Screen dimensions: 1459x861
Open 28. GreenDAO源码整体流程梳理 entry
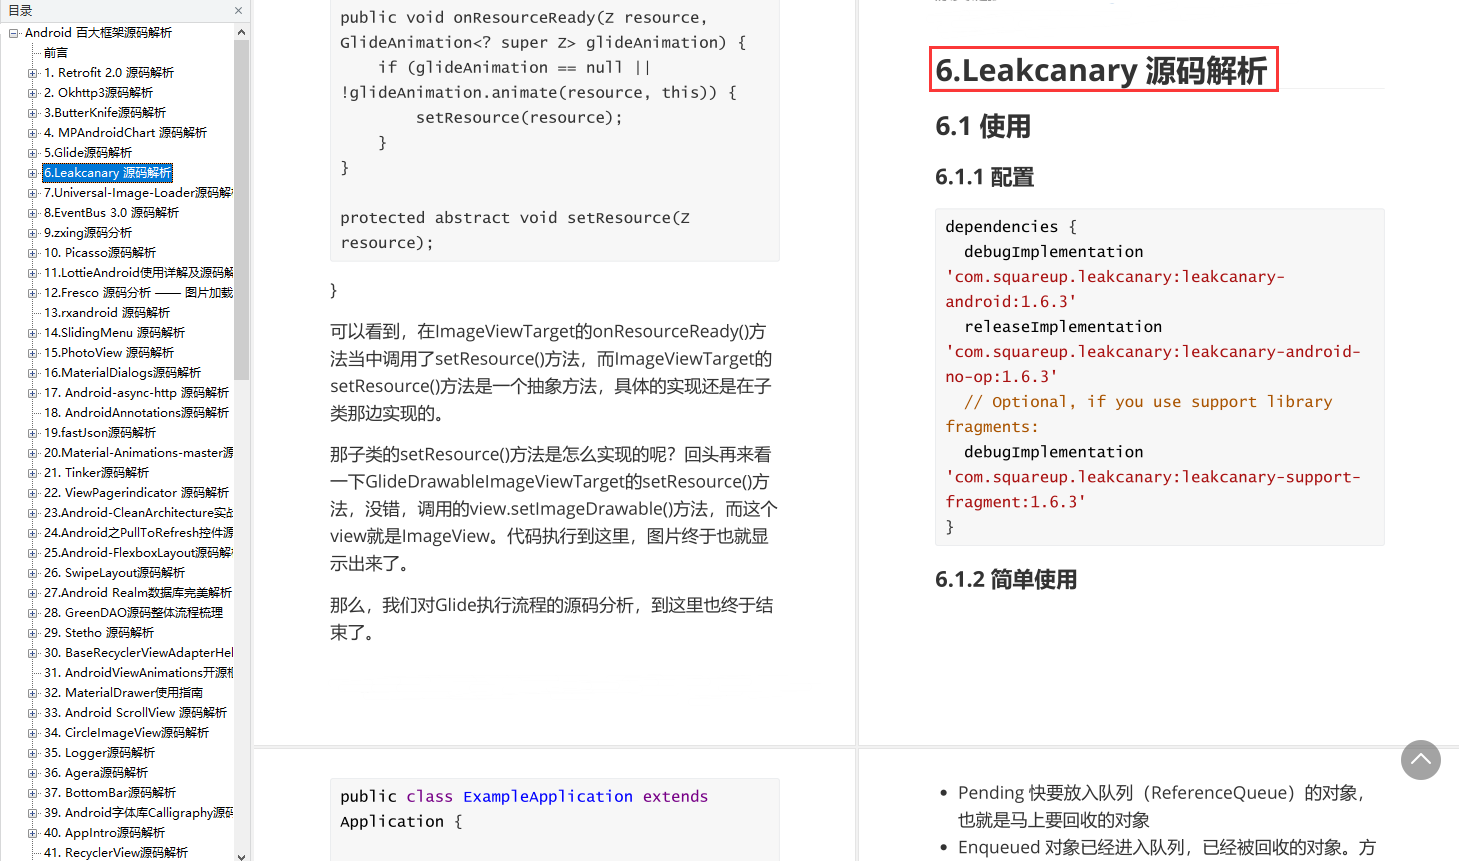coord(133,613)
